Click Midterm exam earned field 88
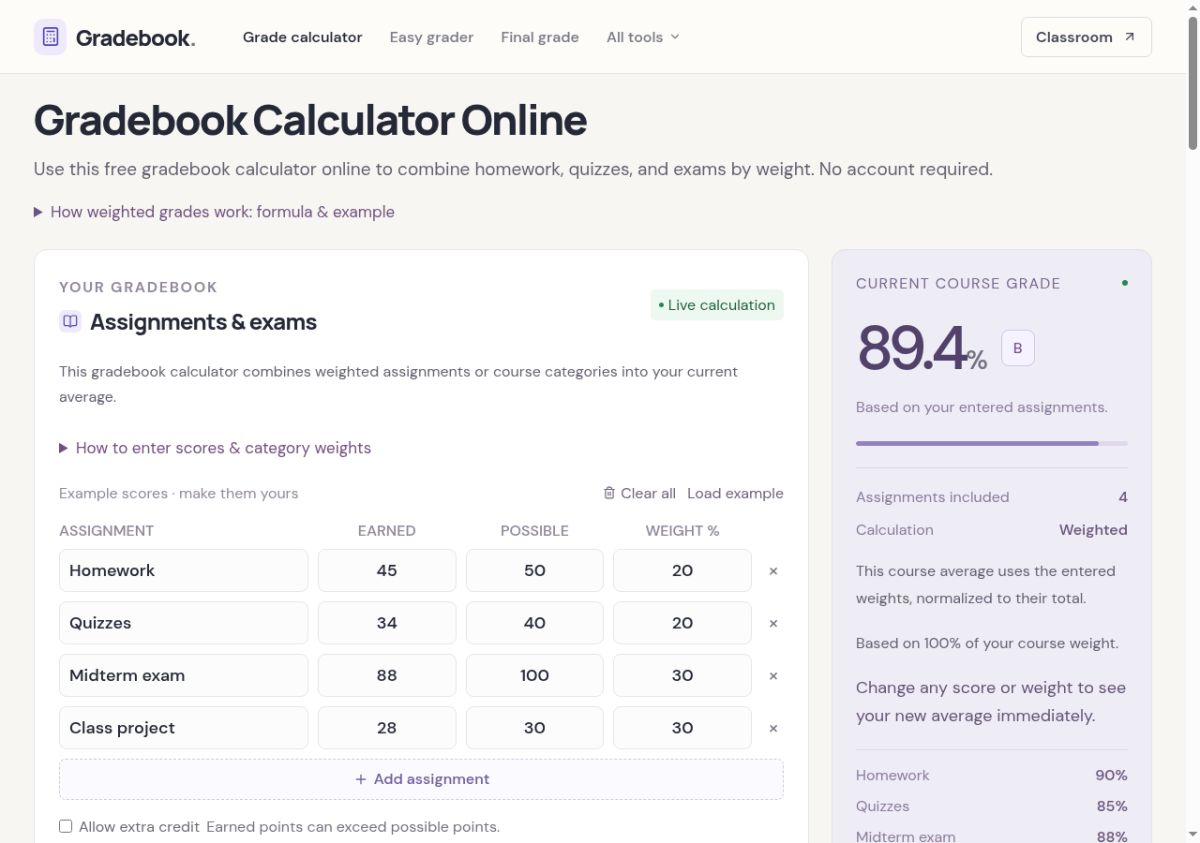 (387, 676)
